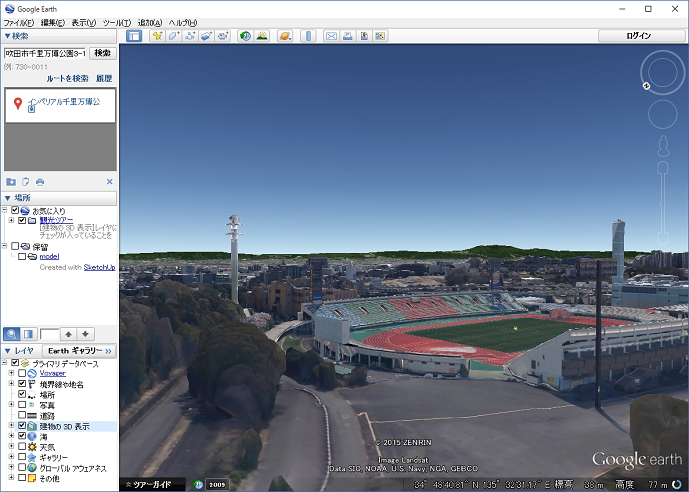Expand the 境界線や地名 layer tree

[x=11, y=384]
